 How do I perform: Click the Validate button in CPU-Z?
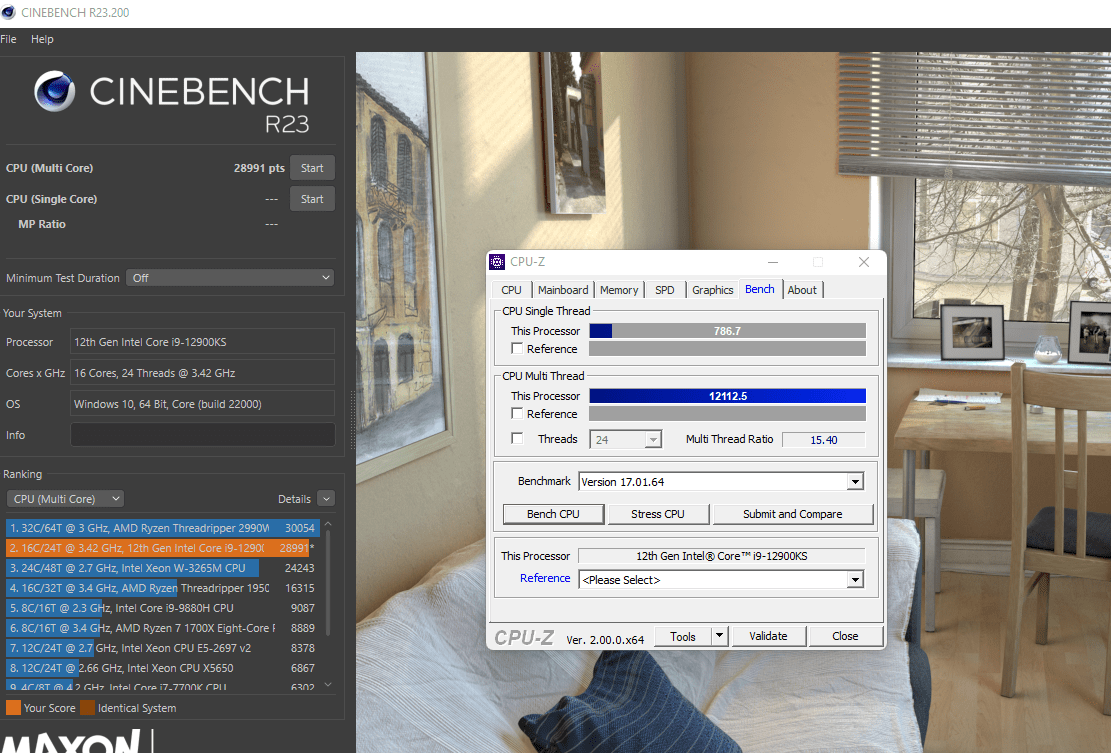tap(768, 636)
